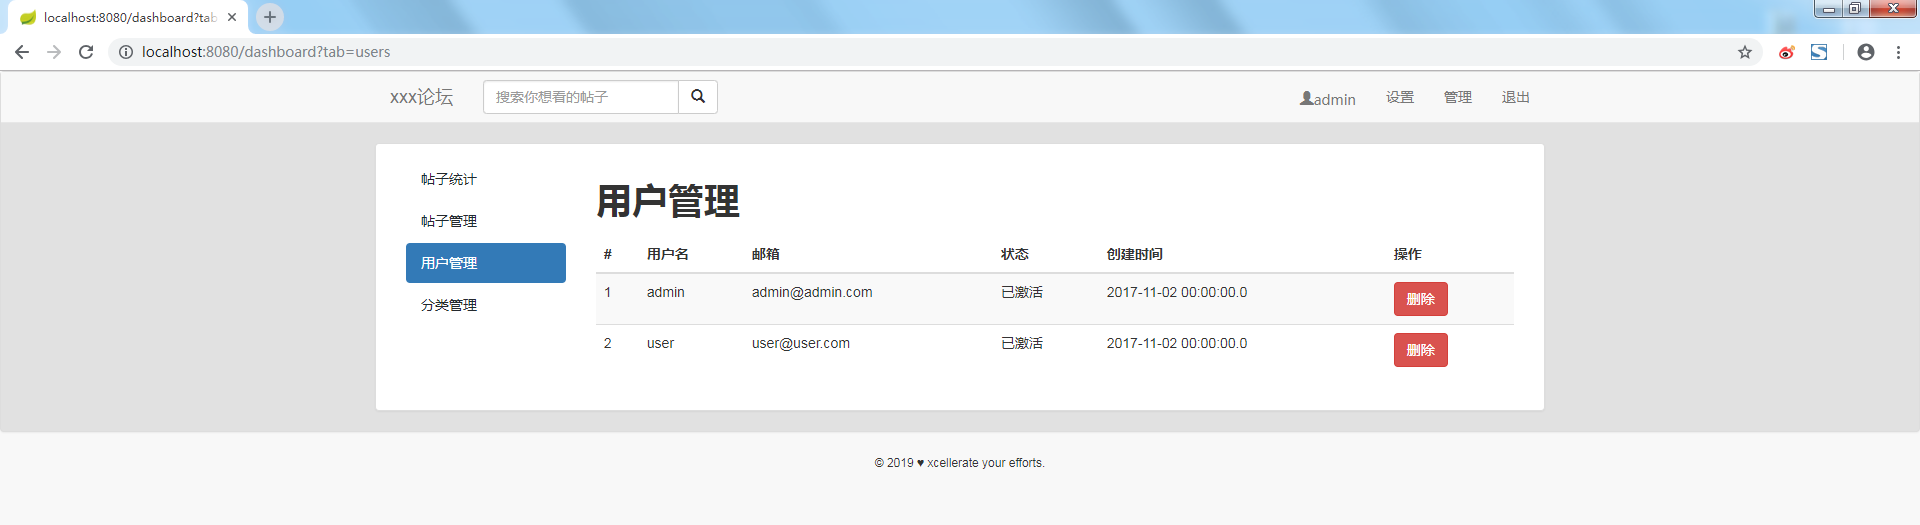
Task: Bookmark this page with the star
Action: click(x=1745, y=52)
